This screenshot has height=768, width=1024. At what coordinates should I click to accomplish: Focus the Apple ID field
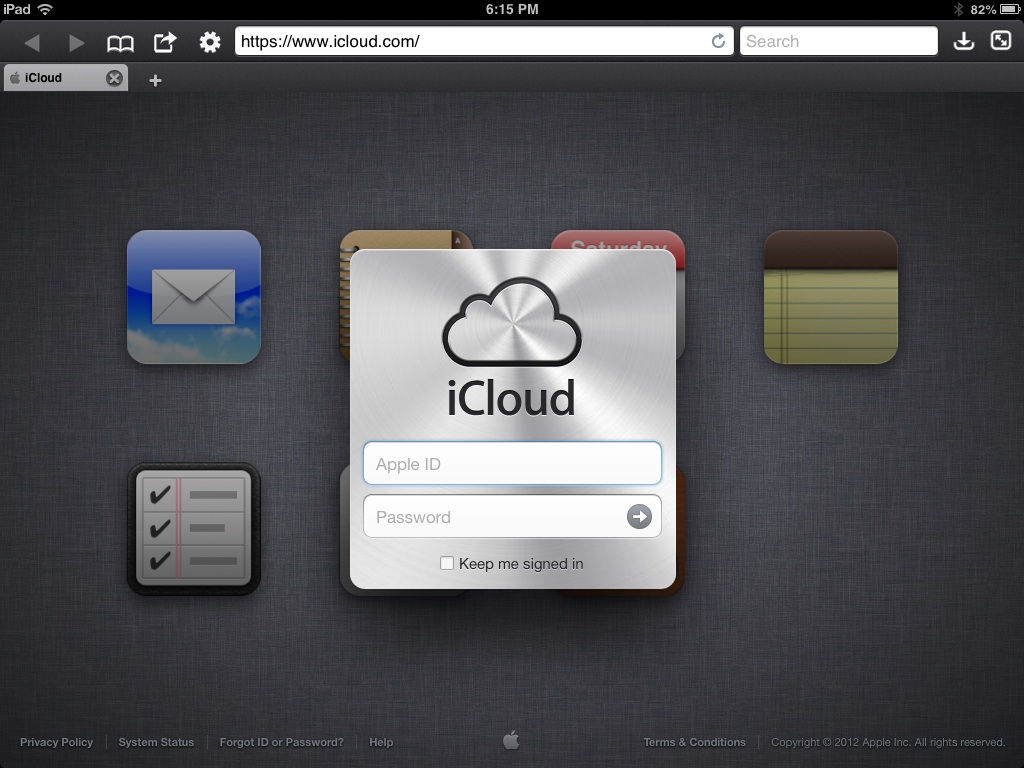pos(512,464)
